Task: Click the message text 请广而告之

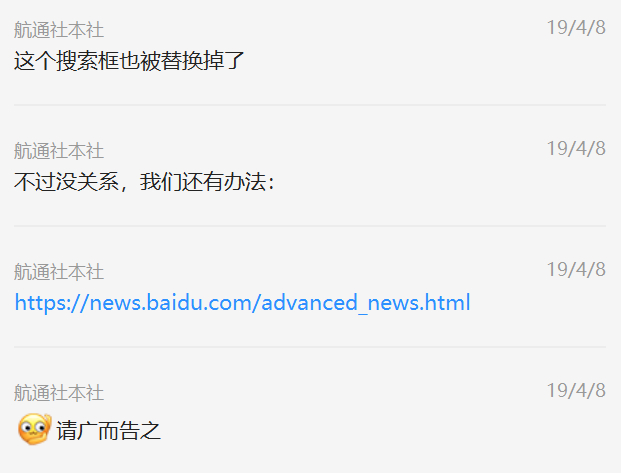Action: pos(109,431)
